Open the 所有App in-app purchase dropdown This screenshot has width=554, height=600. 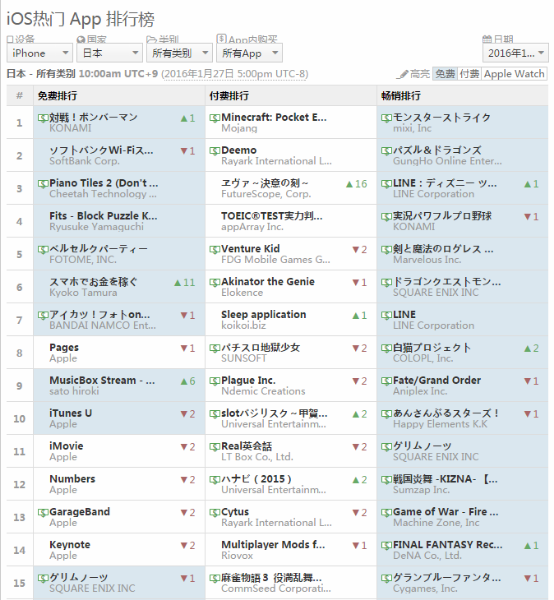coord(249,53)
